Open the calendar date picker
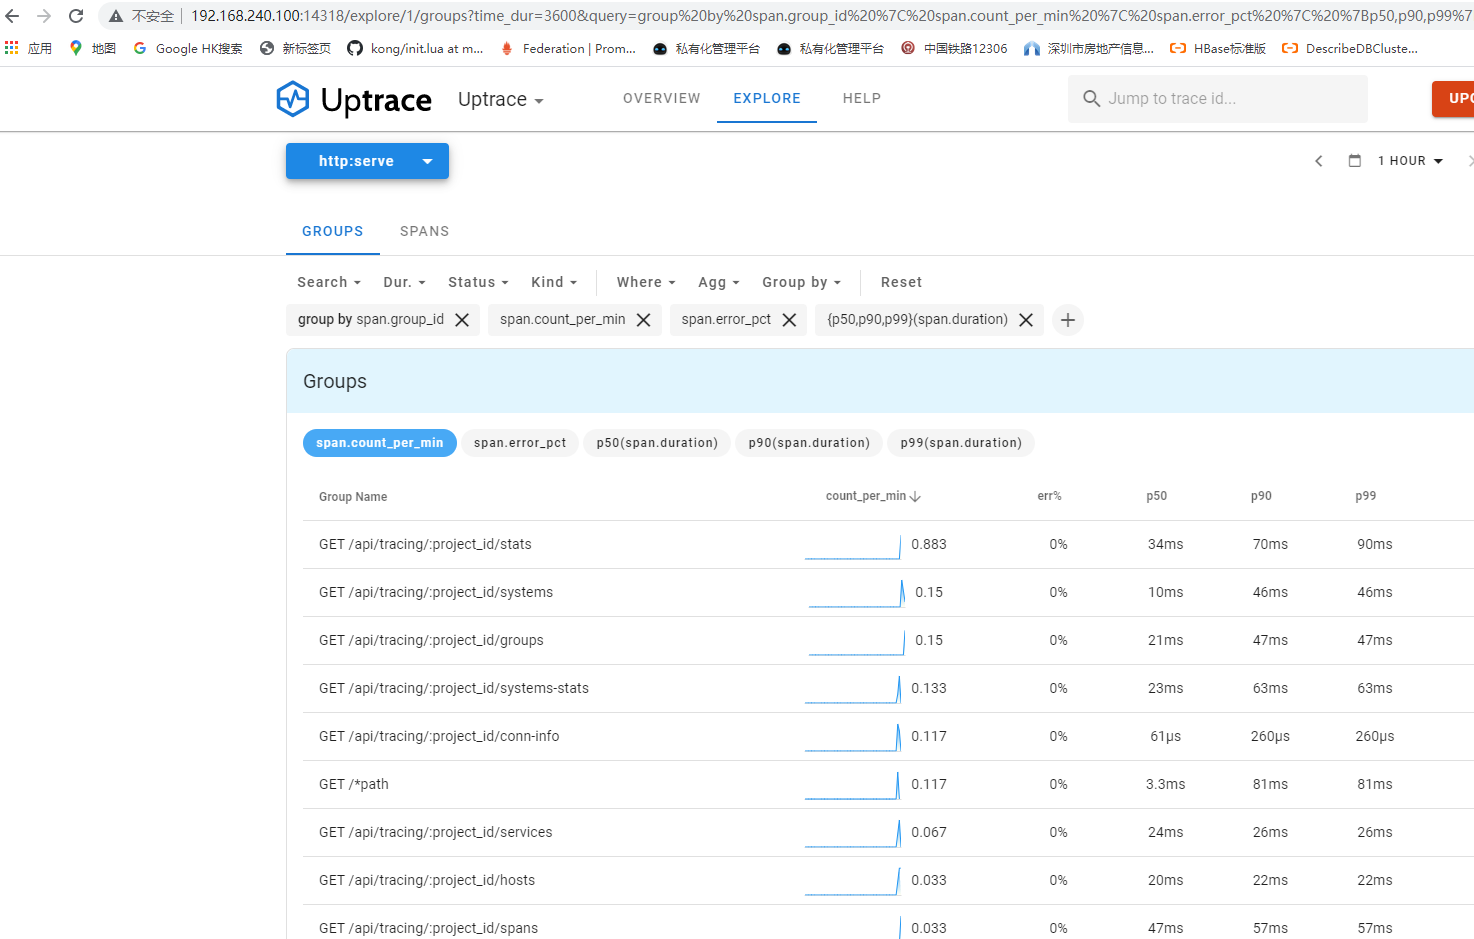This screenshot has width=1474, height=939. (x=1355, y=160)
